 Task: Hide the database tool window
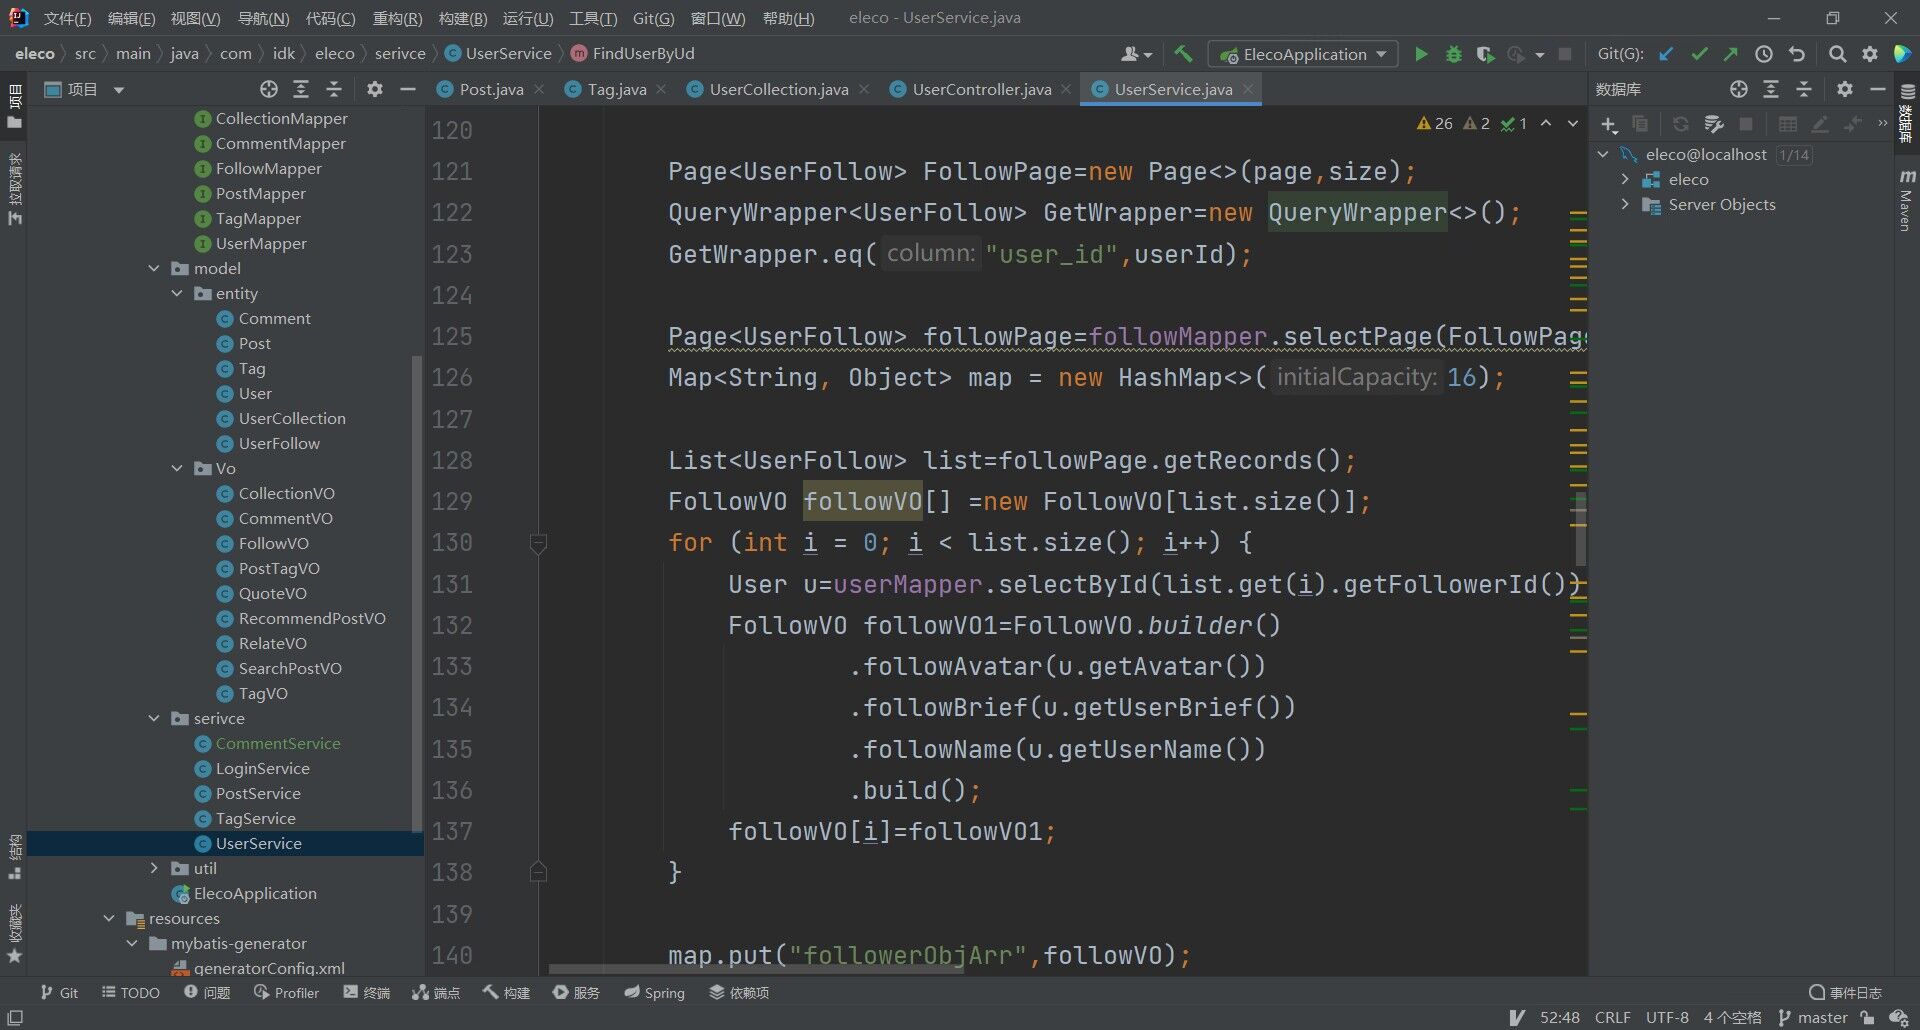pos(1878,89)
